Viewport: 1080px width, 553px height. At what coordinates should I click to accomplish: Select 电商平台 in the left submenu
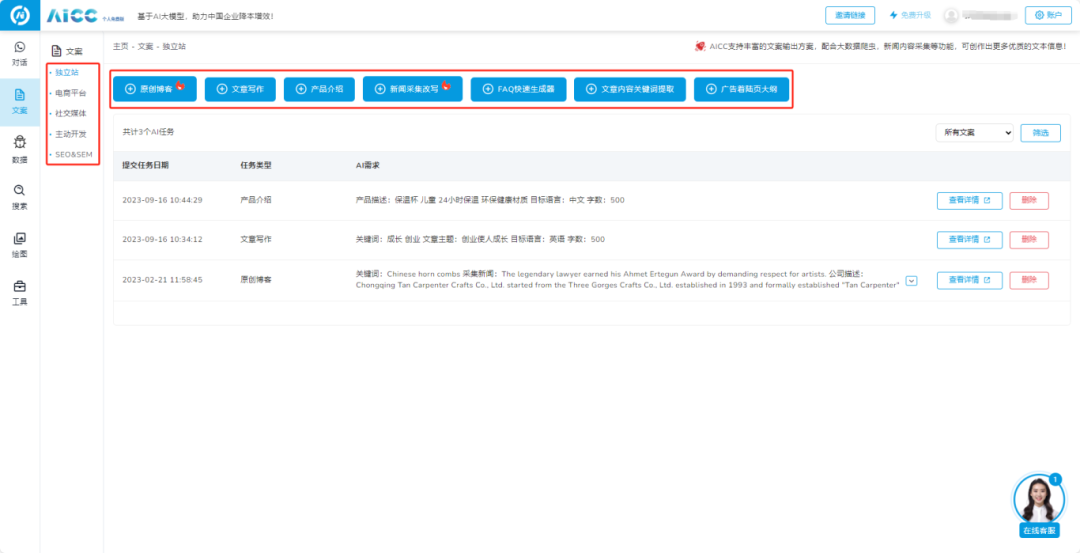click(70, 93)
